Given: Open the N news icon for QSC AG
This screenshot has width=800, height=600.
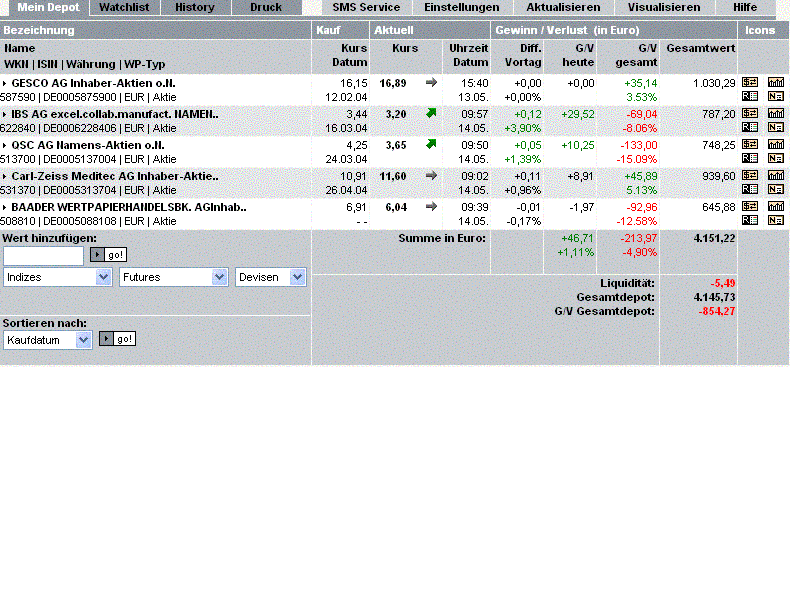Looking at the screenshot, I should 776,158.
